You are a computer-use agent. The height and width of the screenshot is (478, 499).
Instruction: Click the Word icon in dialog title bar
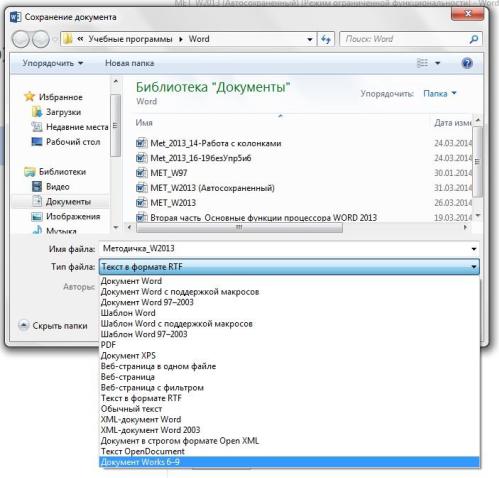click(15, 17)
